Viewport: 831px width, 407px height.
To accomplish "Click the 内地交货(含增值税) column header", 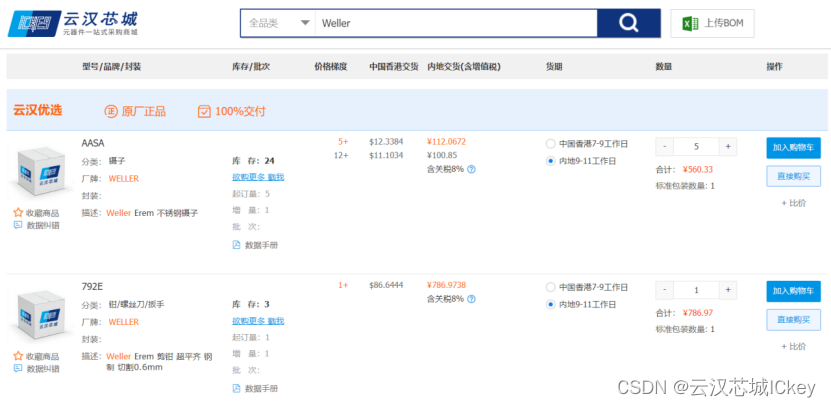I will point(464,67).
